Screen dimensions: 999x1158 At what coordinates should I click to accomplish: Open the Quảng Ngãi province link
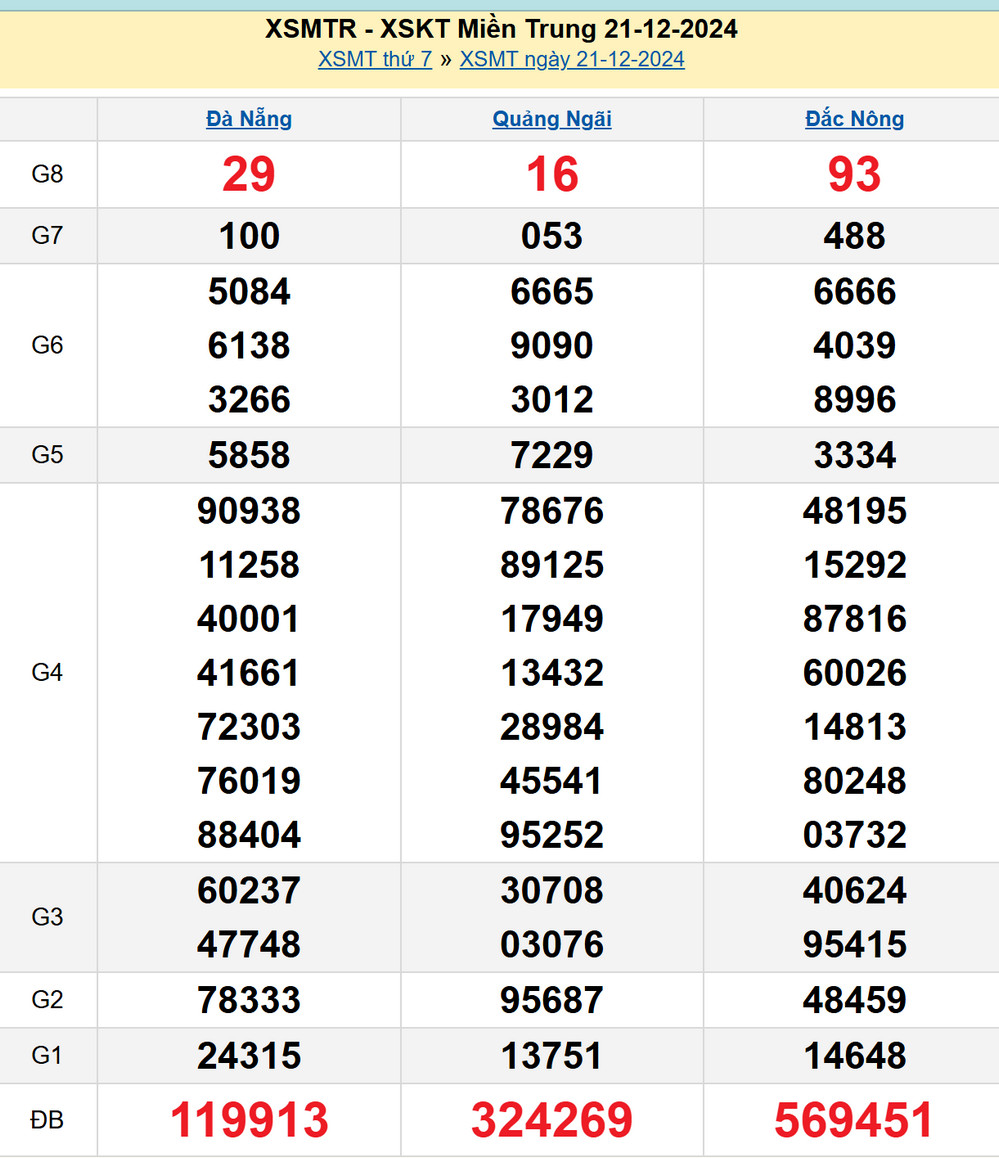[552, 119]
